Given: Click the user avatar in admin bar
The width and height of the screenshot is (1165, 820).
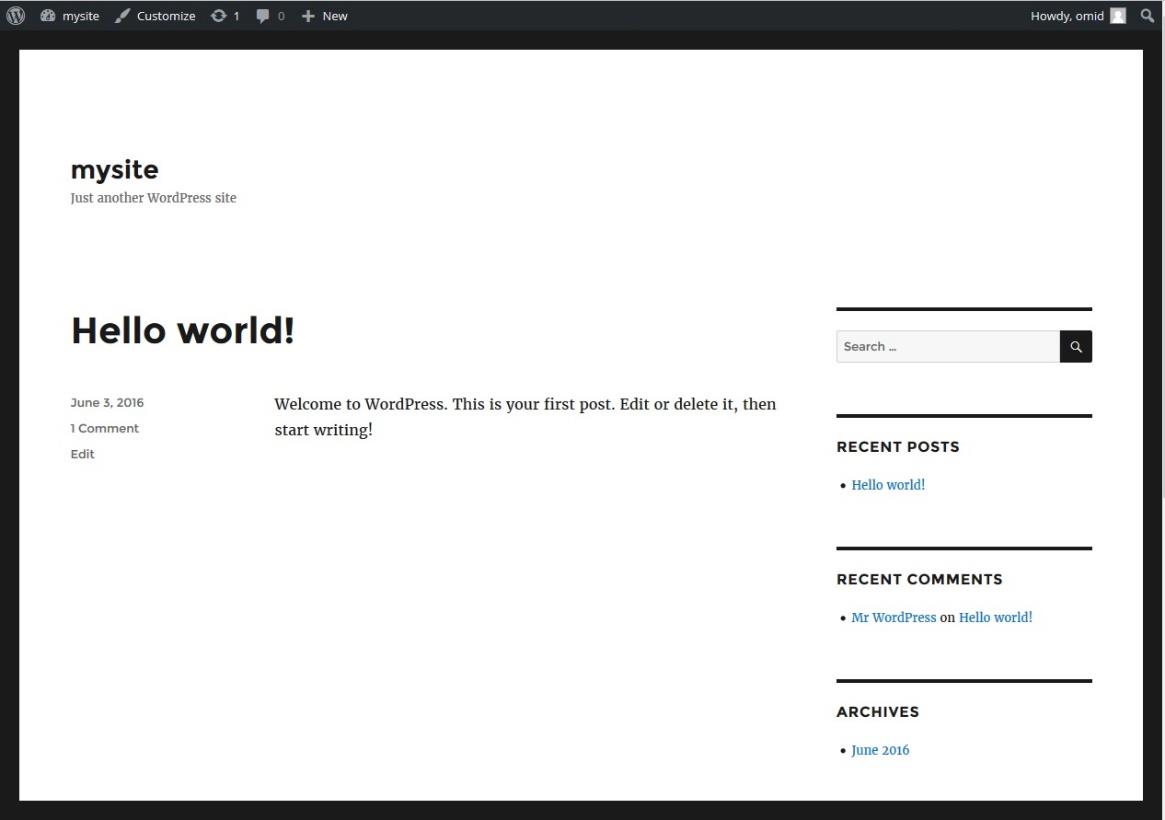Looking at the screenshot, I should coord(1118,16).
